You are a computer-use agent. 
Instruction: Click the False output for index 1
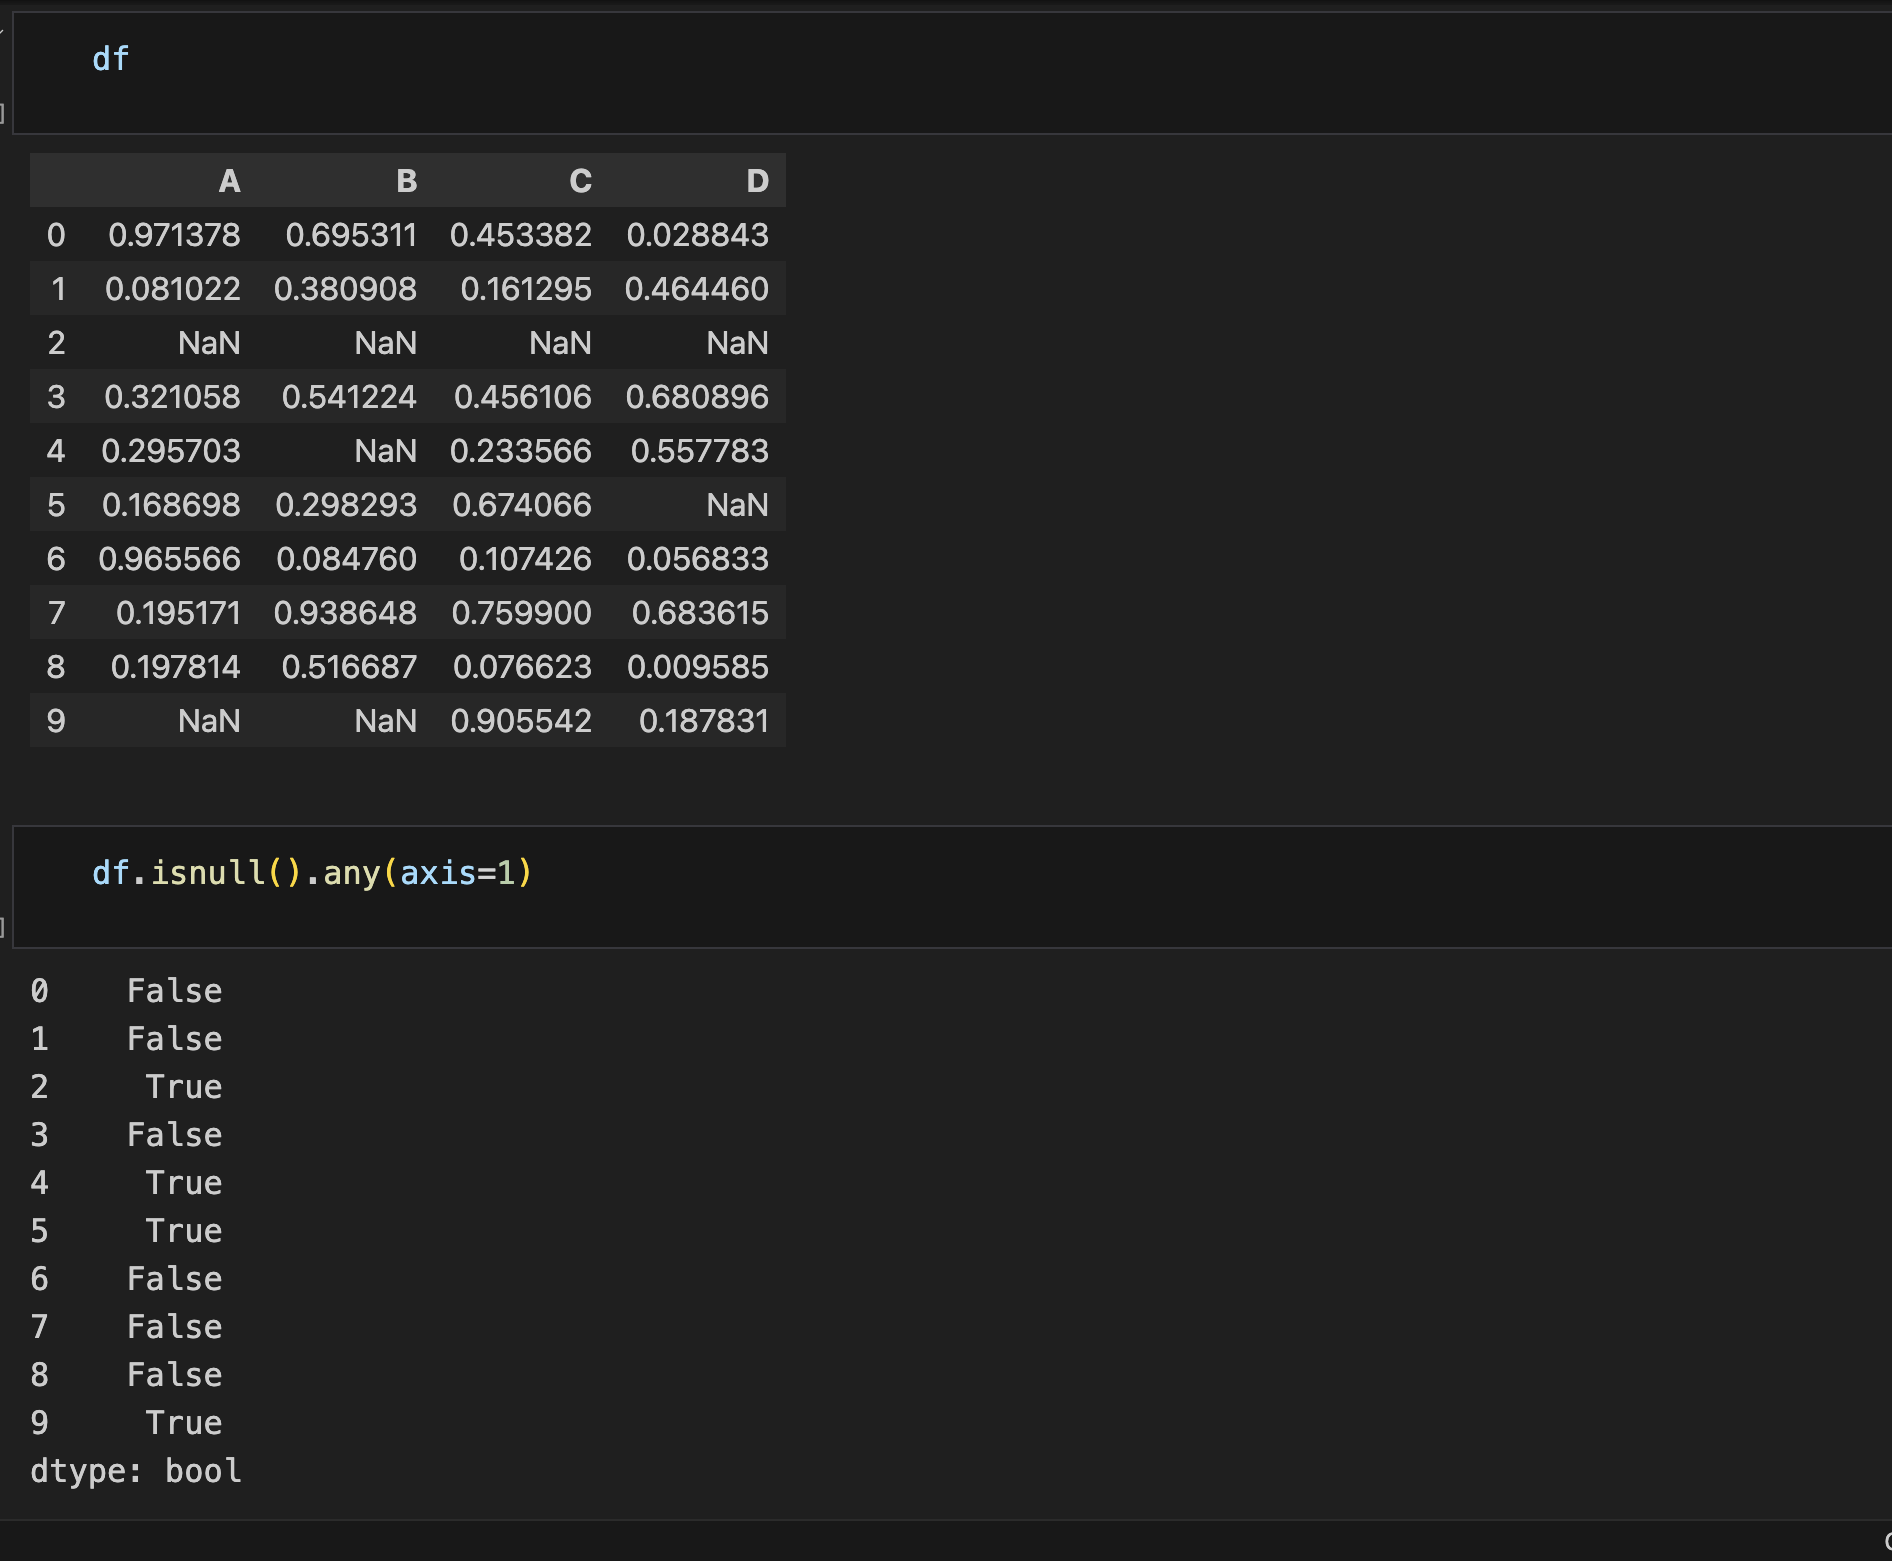click(175, 1039)
